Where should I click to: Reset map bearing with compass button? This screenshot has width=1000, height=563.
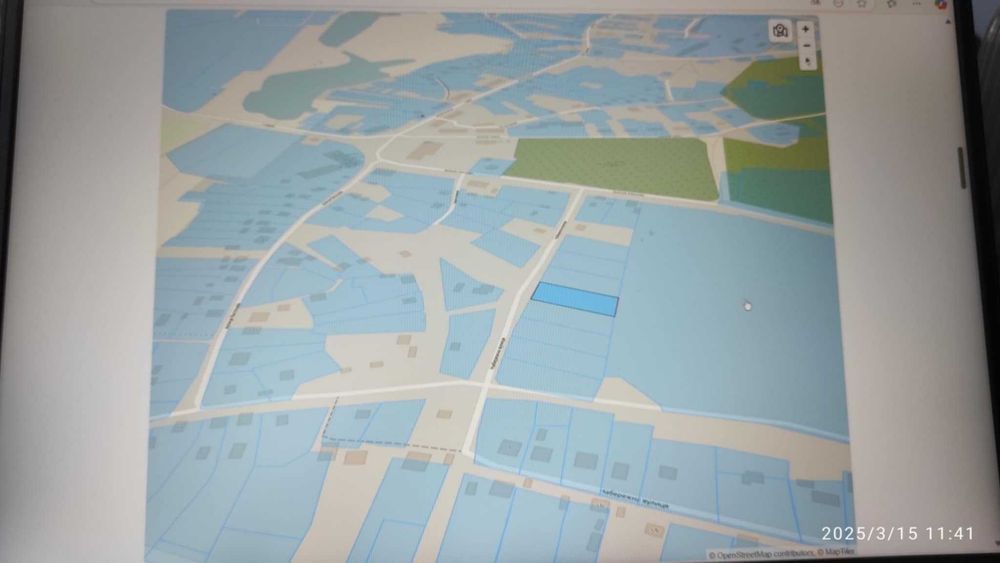point(808,62)
